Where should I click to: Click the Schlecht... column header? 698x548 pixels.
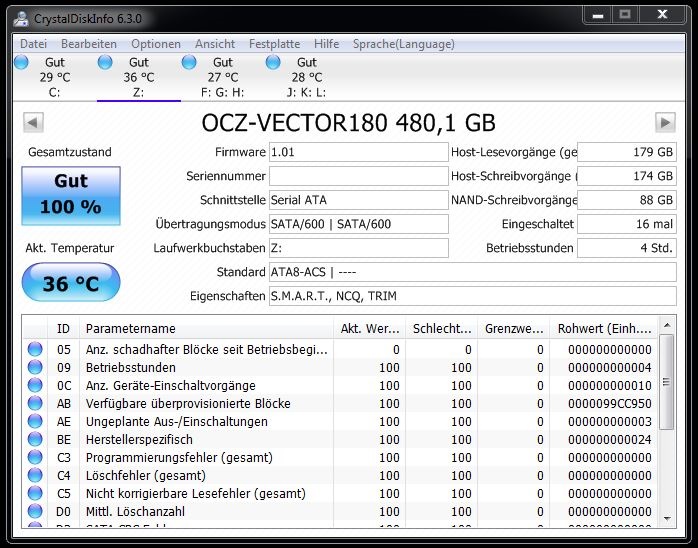tap(442, 329)
